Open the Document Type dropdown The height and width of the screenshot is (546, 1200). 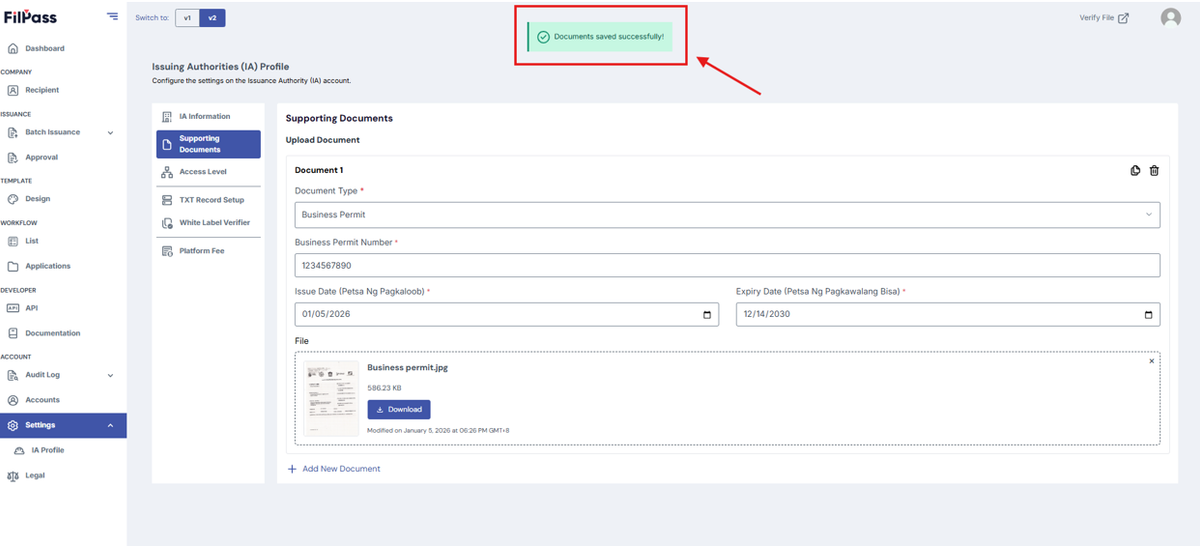[x=727, y=214]
